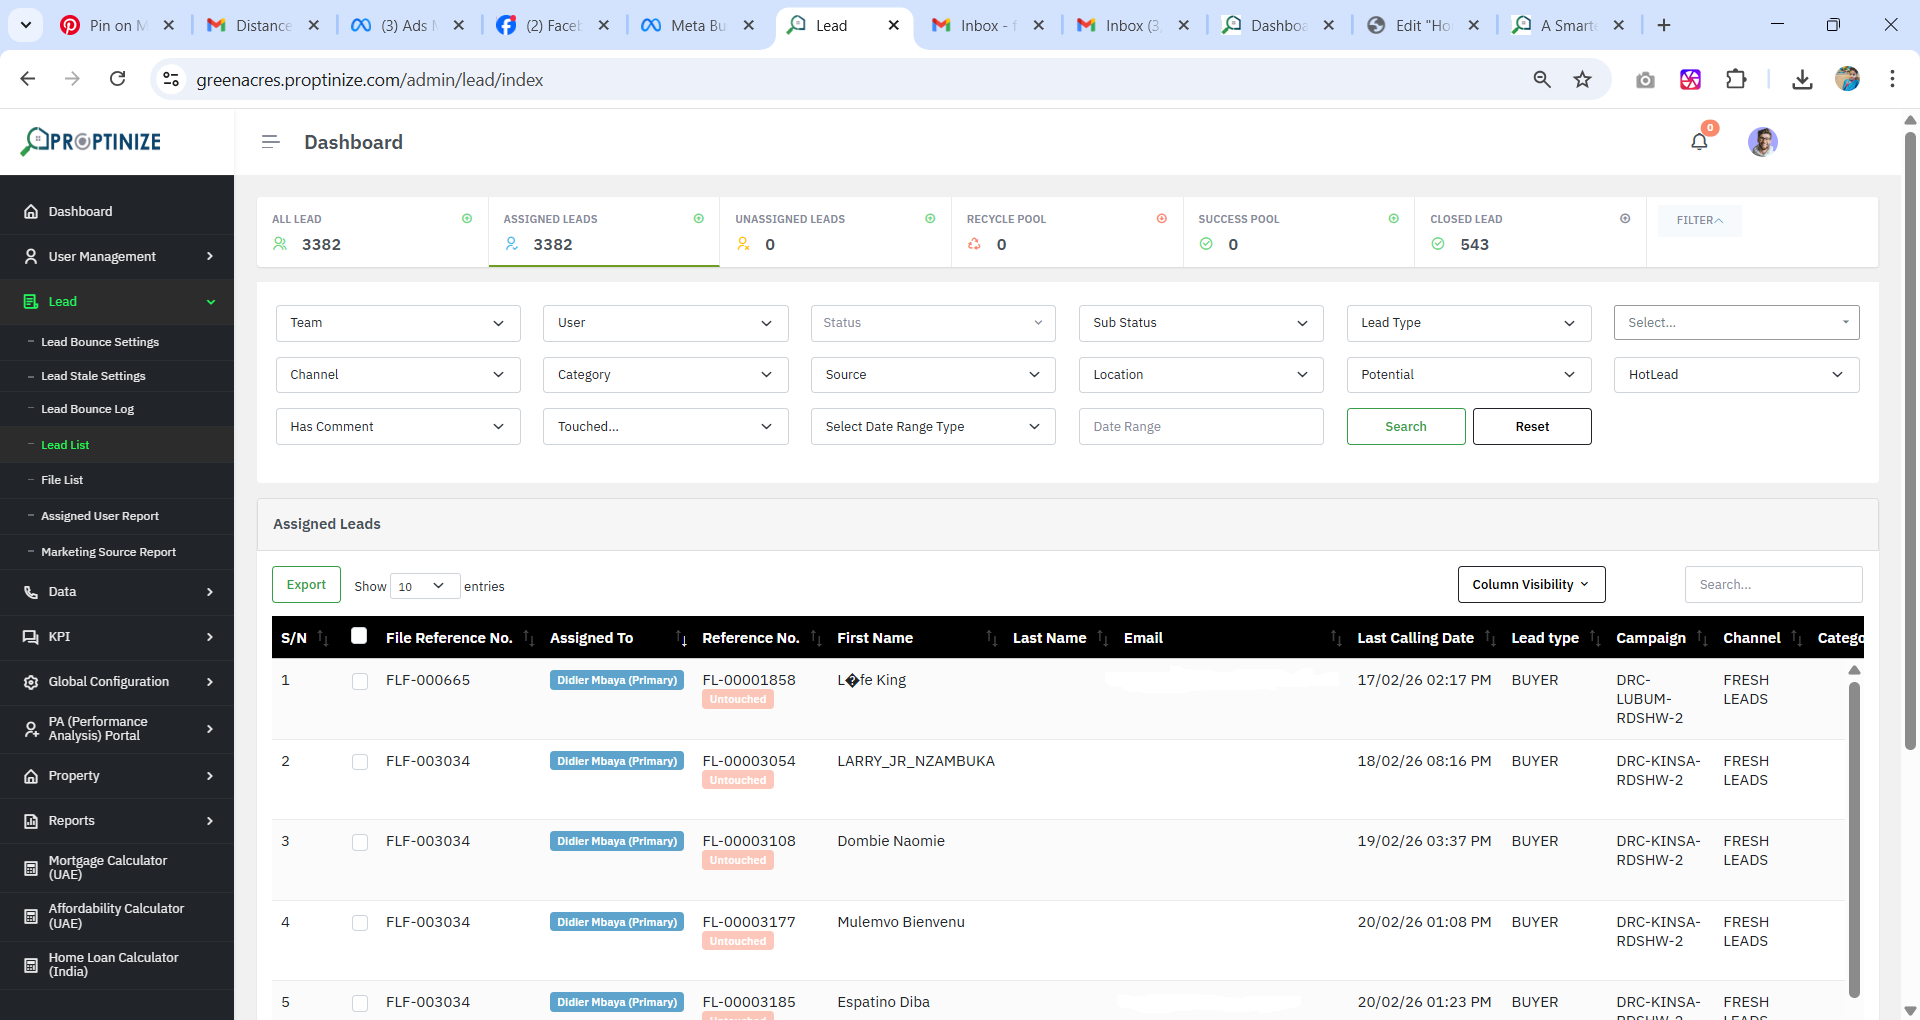Check the select-all checkbox in table header
Screen dimensions: 1920x1020
(359, 636)
